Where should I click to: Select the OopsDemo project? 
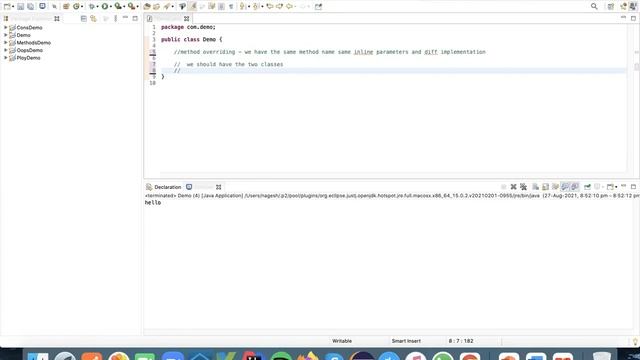(29, 50)
